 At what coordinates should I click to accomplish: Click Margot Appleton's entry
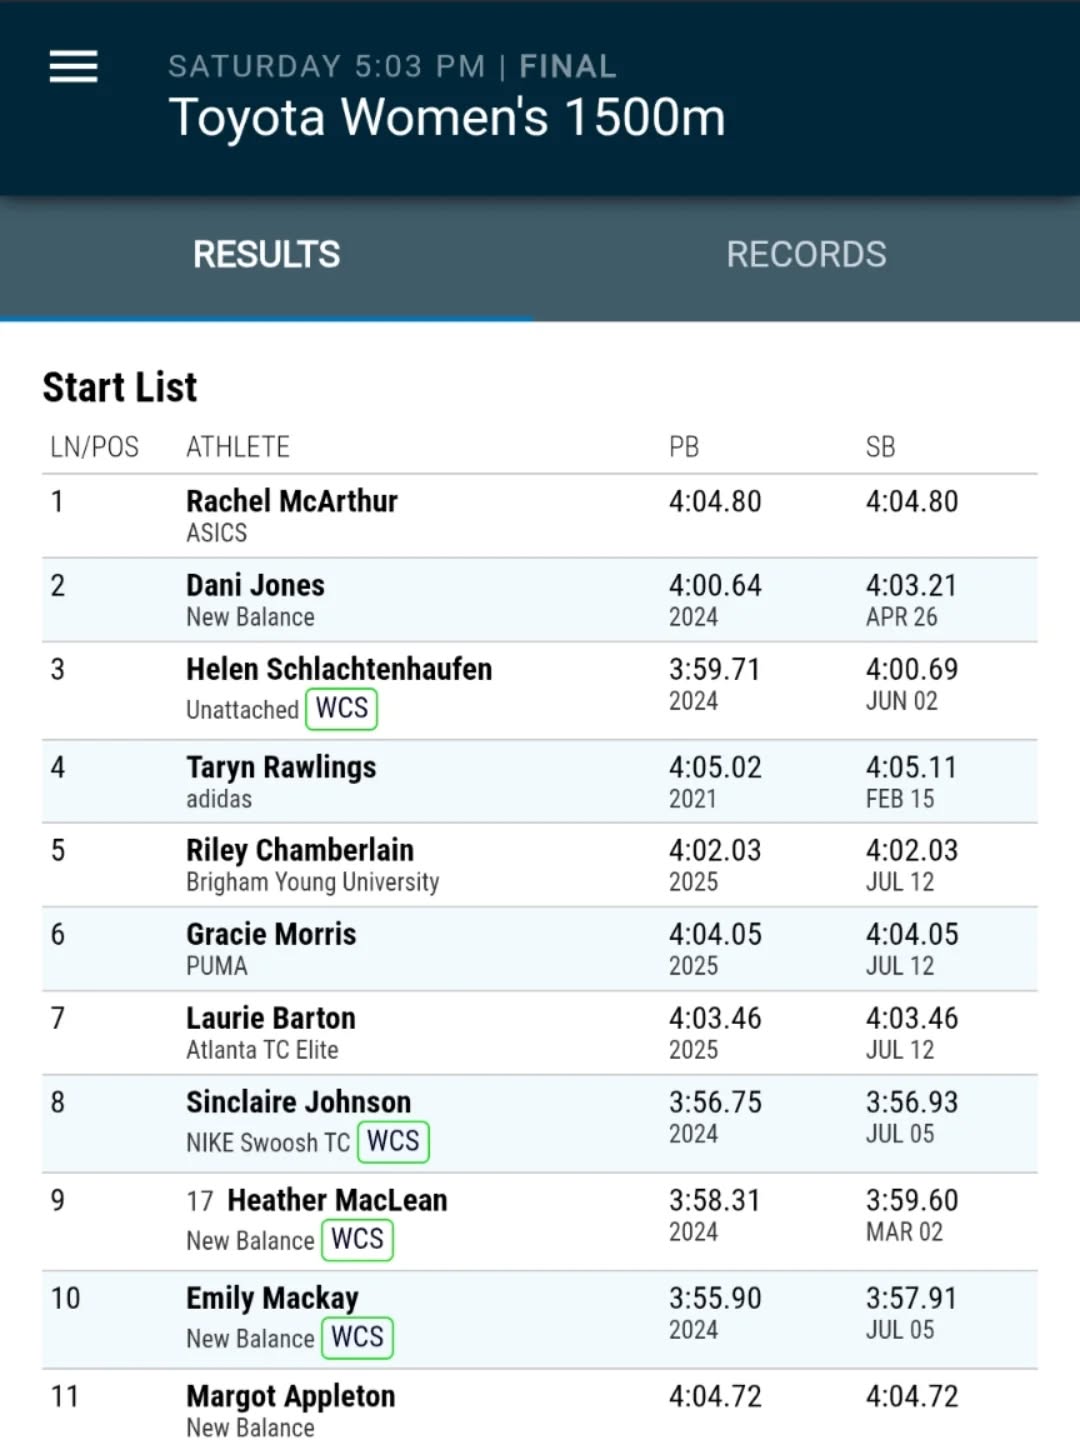290,1395
